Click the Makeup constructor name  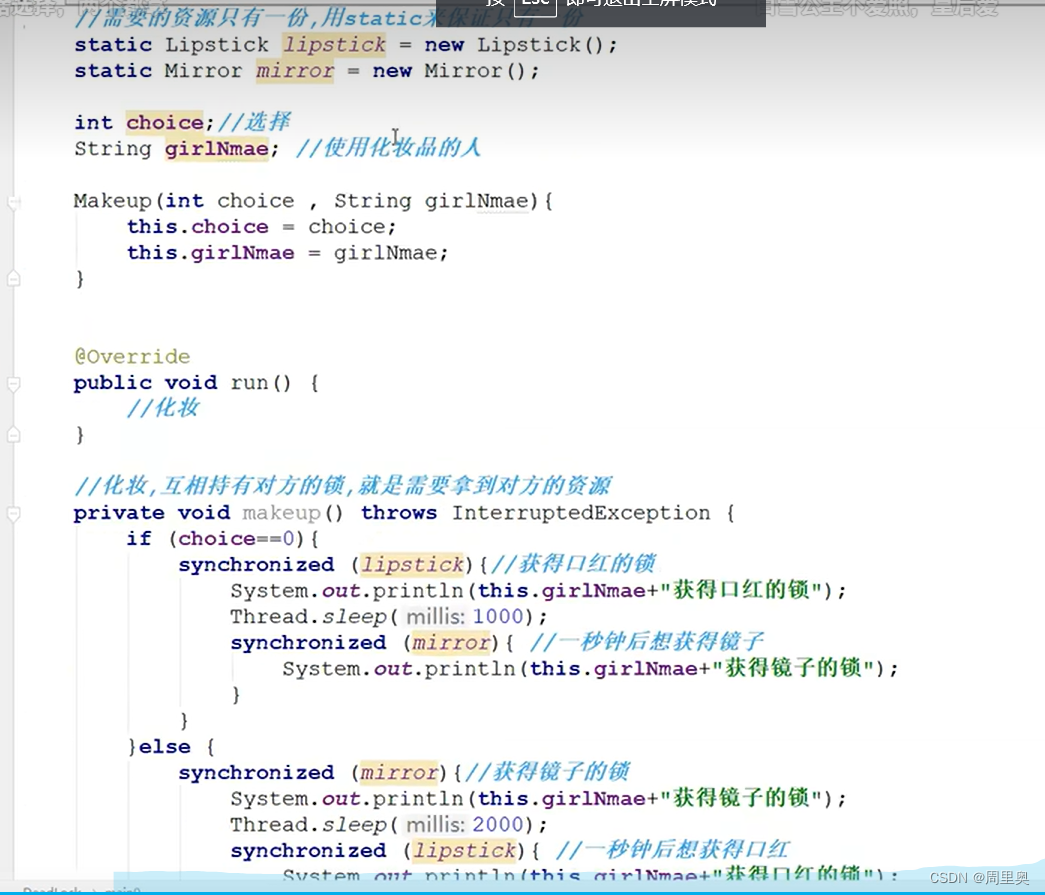[x=113, y=201]
